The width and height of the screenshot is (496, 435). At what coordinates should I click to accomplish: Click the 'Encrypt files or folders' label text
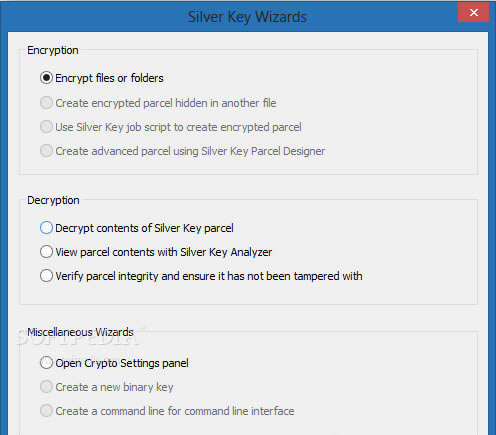(x=109, y=78)
